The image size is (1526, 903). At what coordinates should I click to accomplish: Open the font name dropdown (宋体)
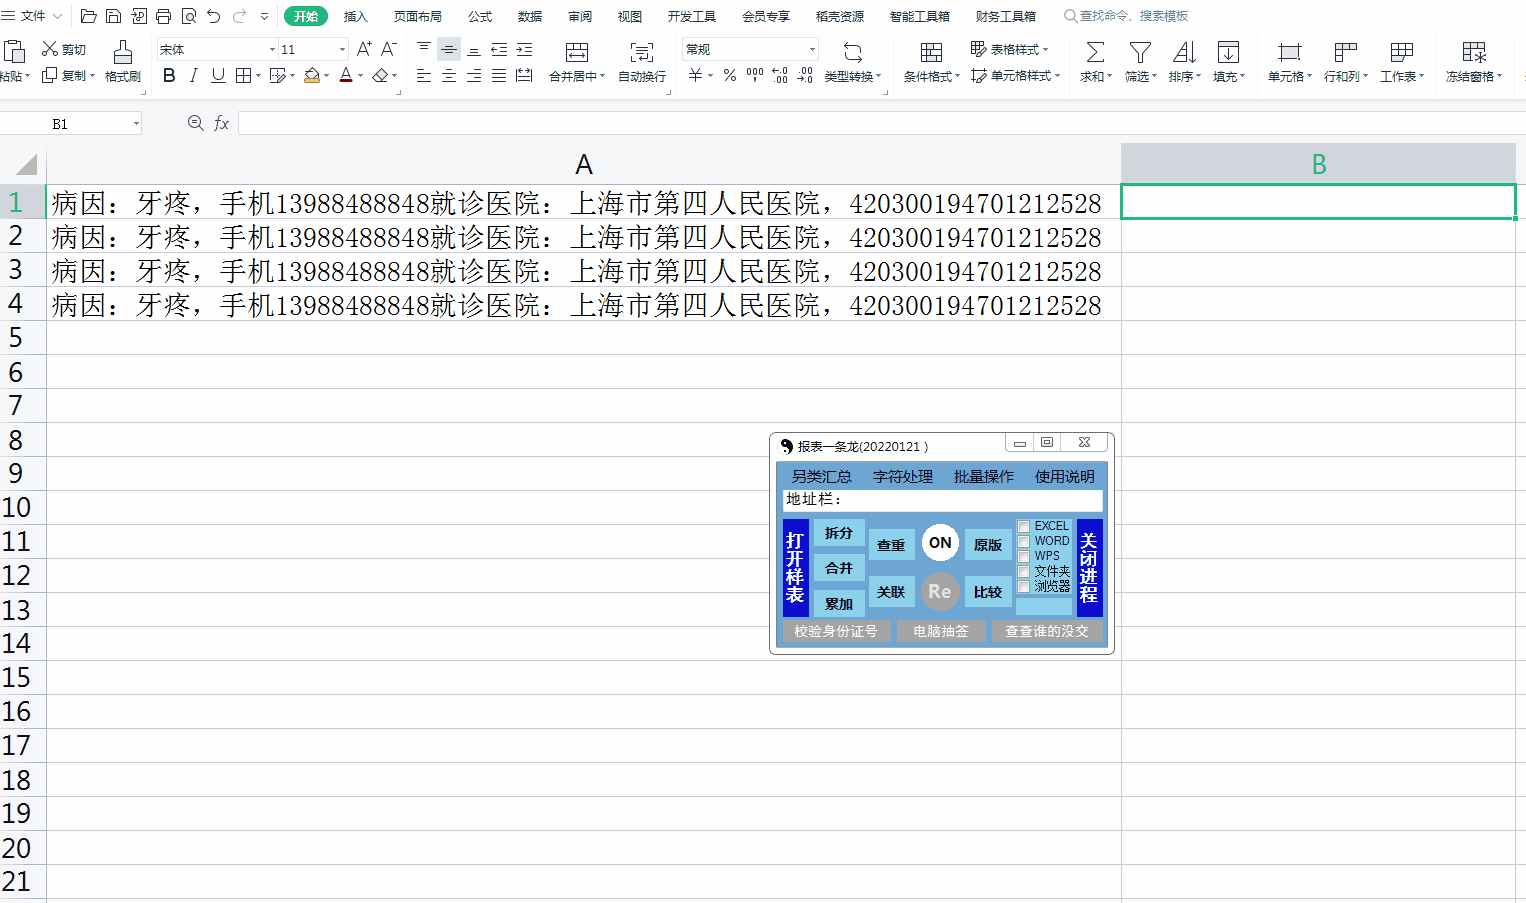pos(272,49)
